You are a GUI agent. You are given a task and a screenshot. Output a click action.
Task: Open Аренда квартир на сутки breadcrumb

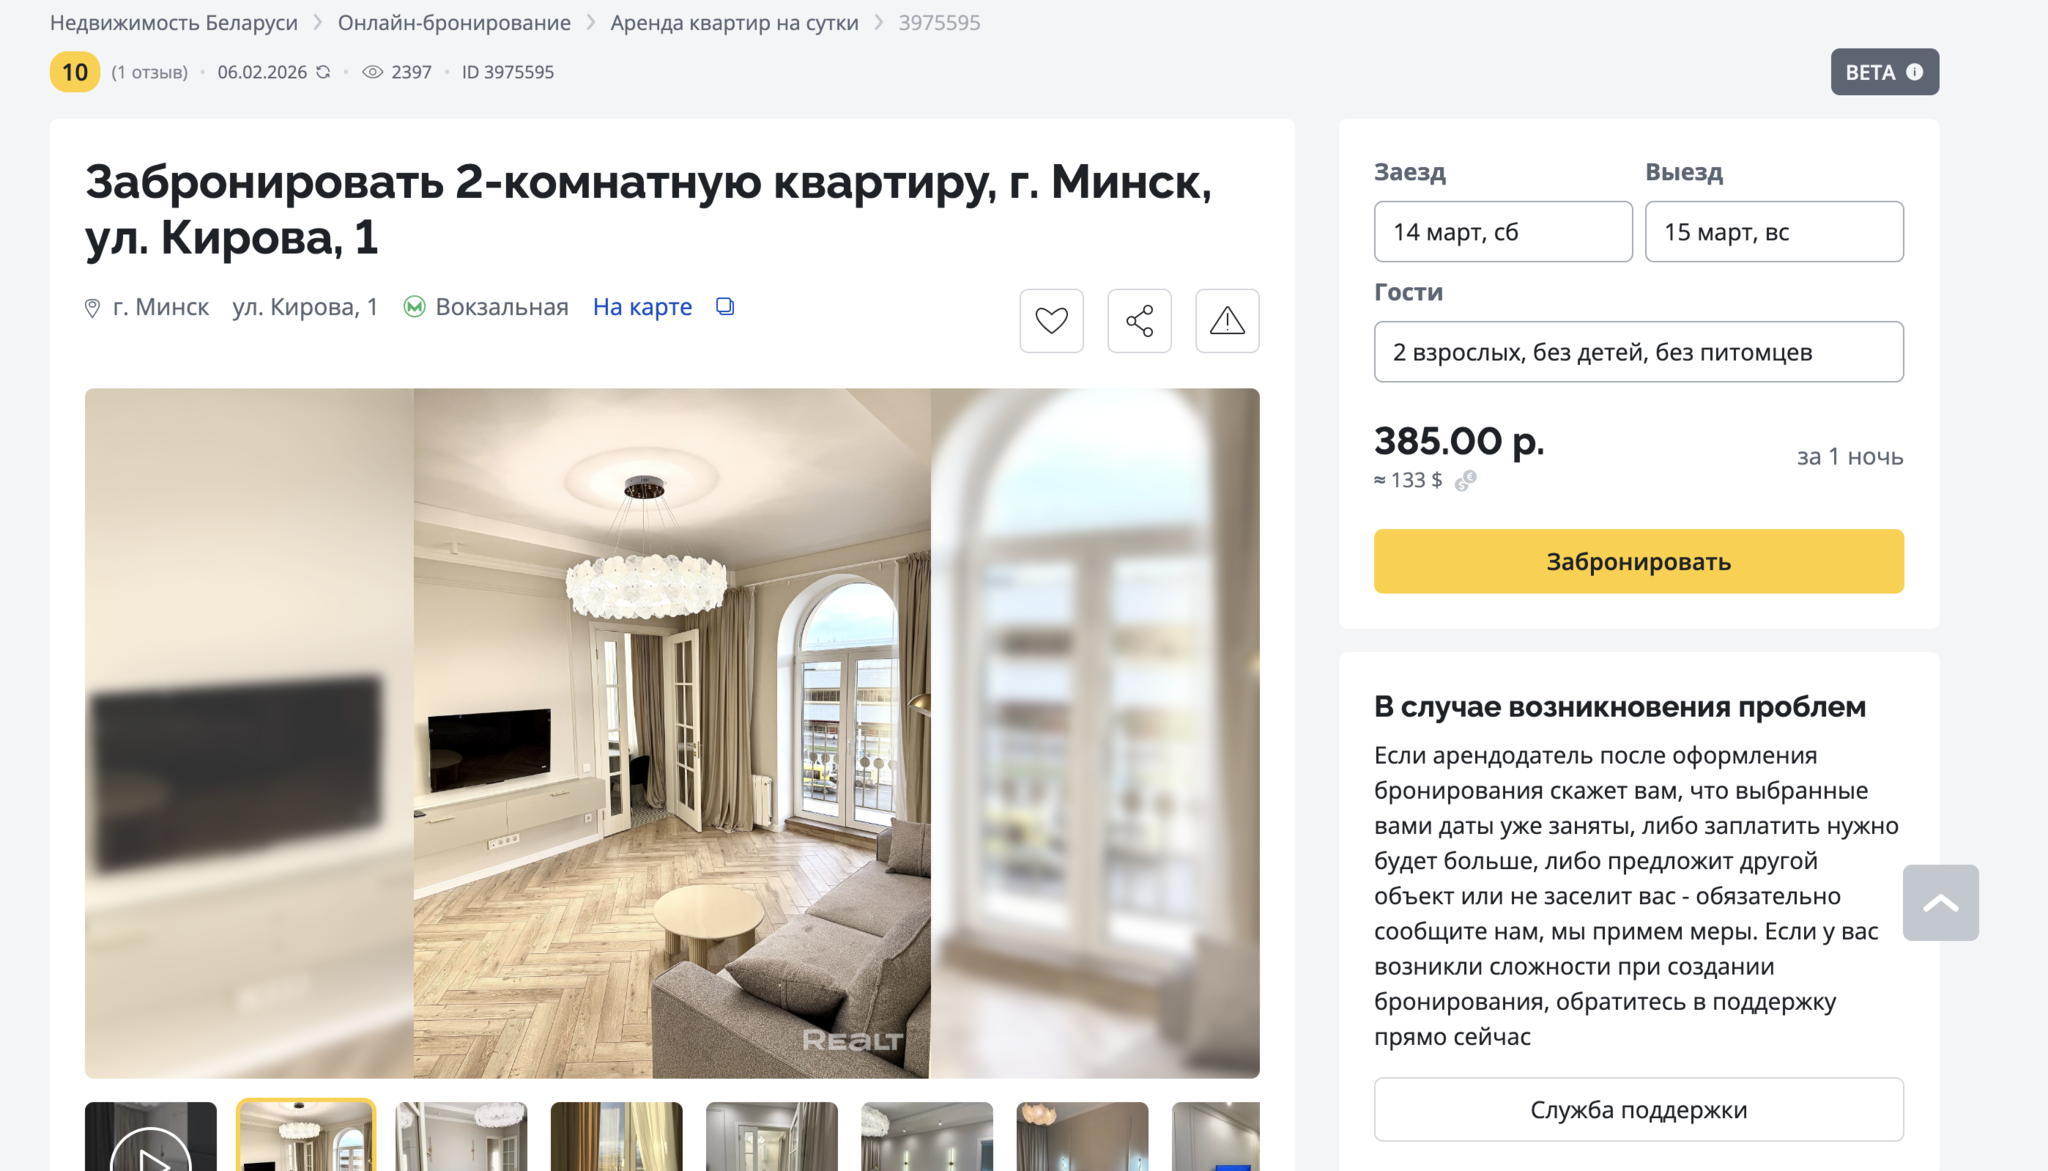point(734,22)
